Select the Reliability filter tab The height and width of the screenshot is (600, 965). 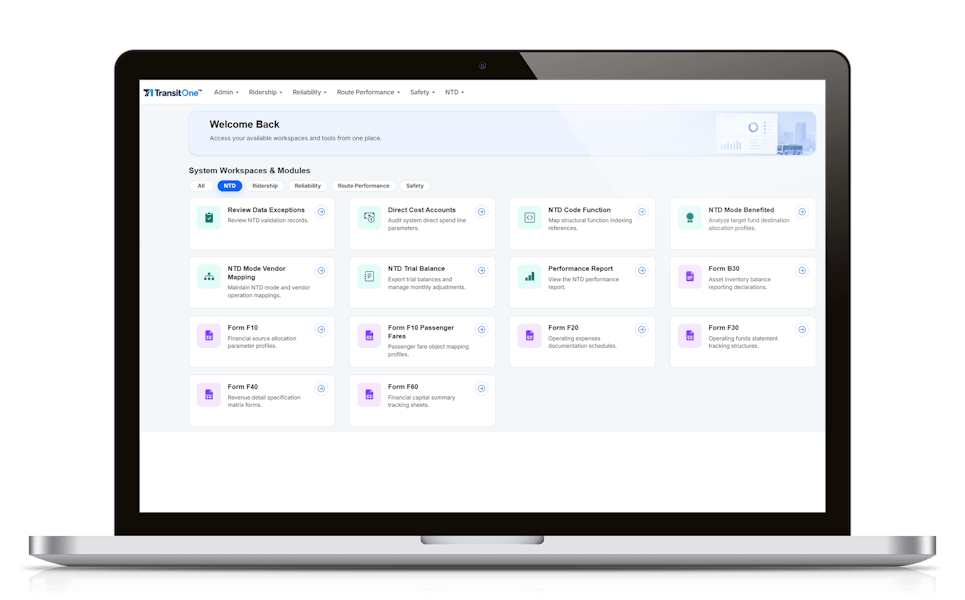pos(308,186)
